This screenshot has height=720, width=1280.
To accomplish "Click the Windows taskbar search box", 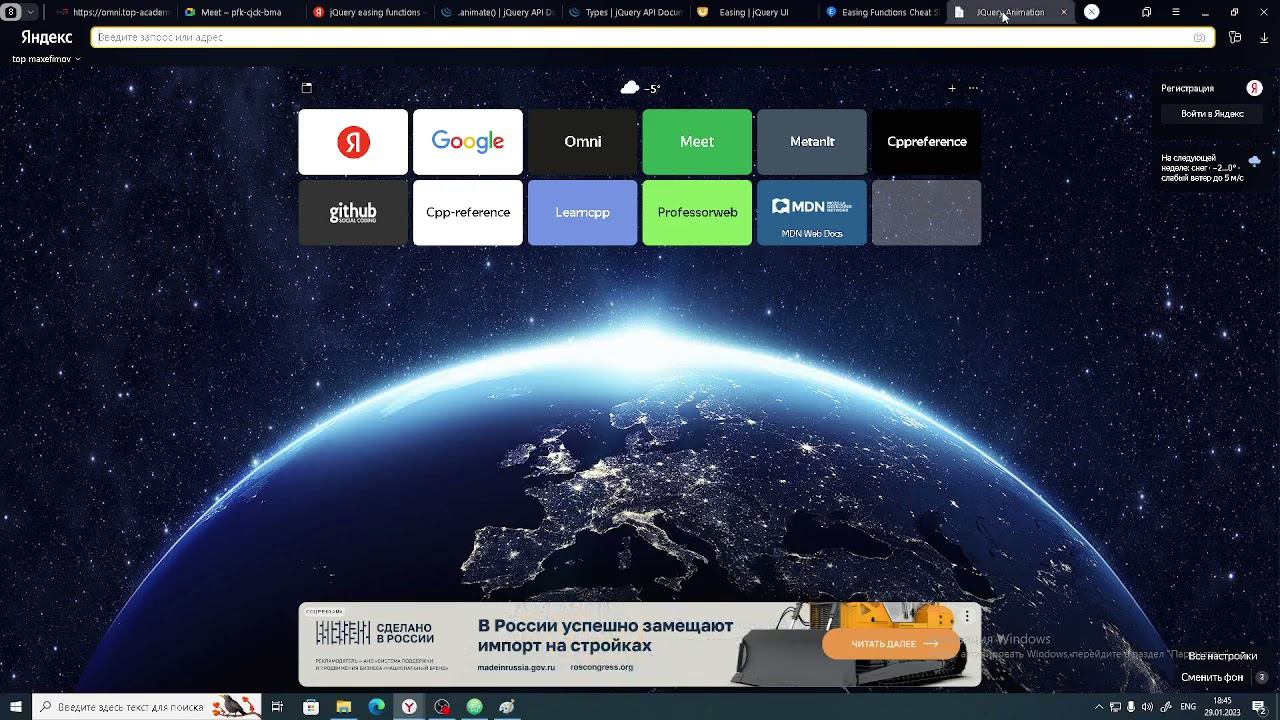I will pos(147,707).
